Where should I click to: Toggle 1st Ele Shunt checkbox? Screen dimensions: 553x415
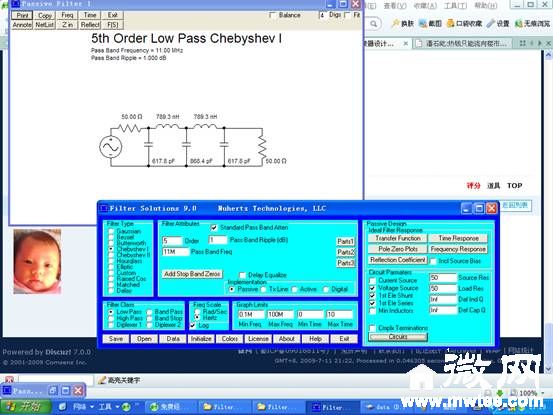click(x=372, y=296)
